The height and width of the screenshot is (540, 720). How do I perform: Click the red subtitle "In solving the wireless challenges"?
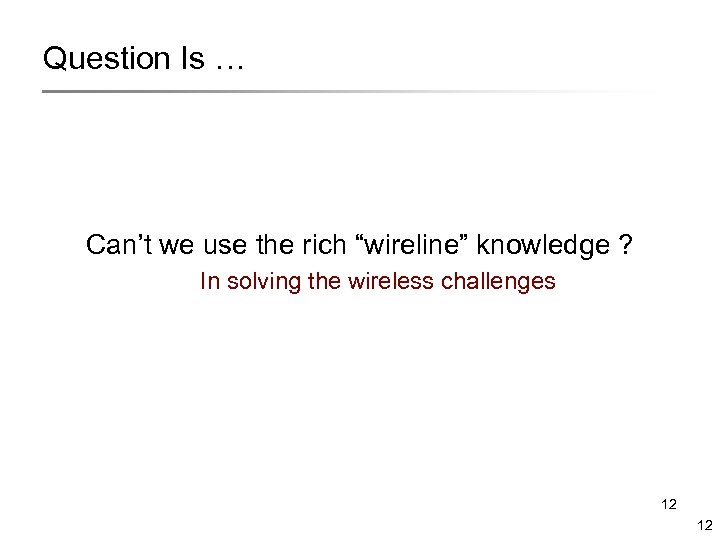tap(377, 282)
